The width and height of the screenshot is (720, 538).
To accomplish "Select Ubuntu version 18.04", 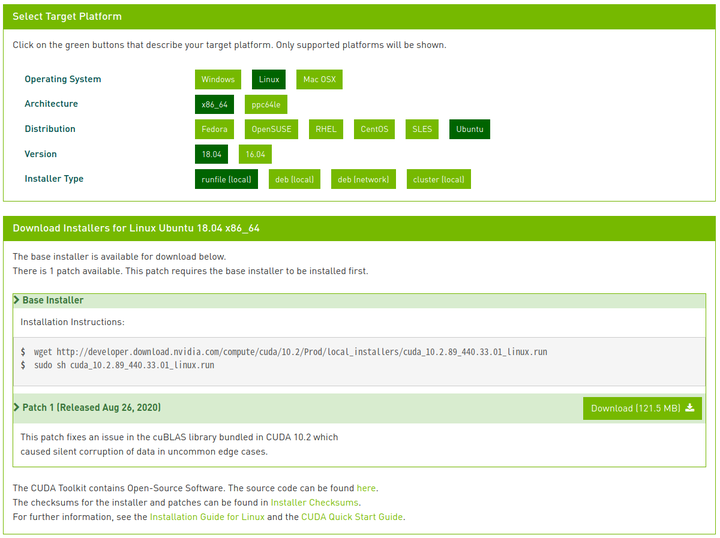I will coord(211,154).
